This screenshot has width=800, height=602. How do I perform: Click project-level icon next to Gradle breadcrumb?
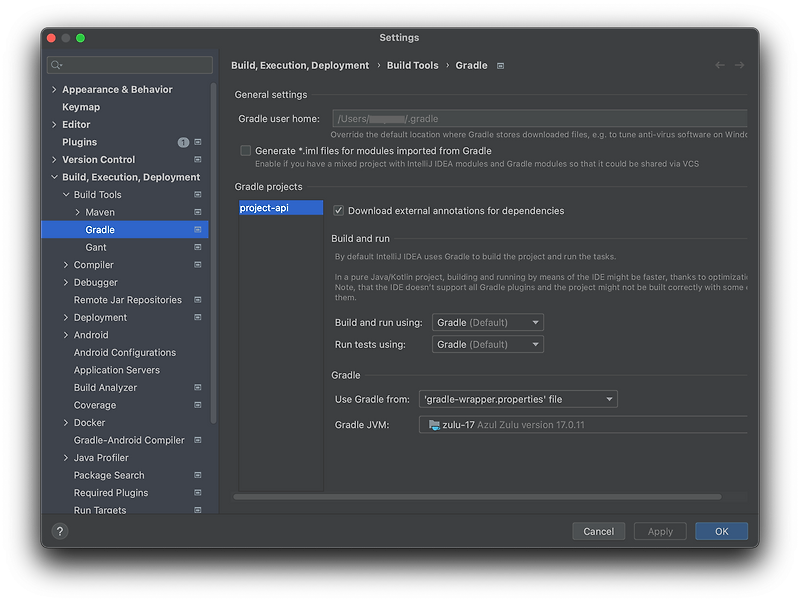501,66
